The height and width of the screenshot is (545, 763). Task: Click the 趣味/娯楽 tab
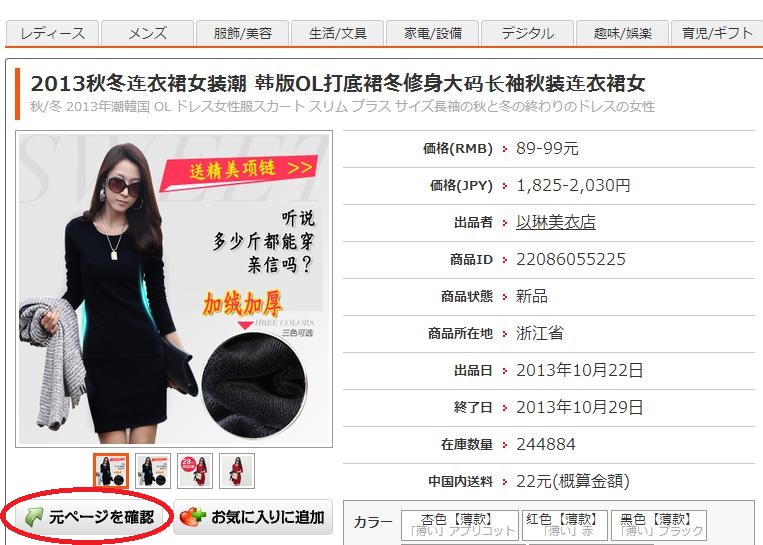click(623, 33)
